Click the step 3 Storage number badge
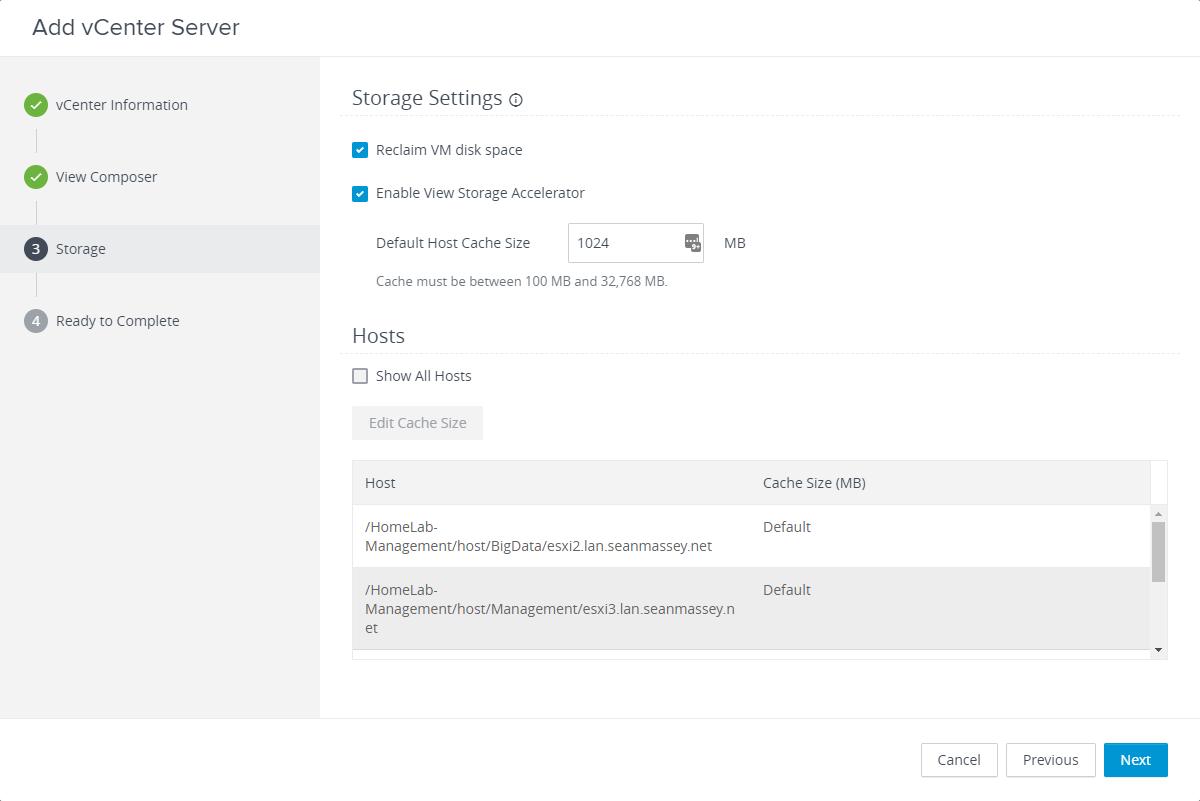Image resolution: width=1200 pixels, height=801 pixels. (x=36, y=249)
